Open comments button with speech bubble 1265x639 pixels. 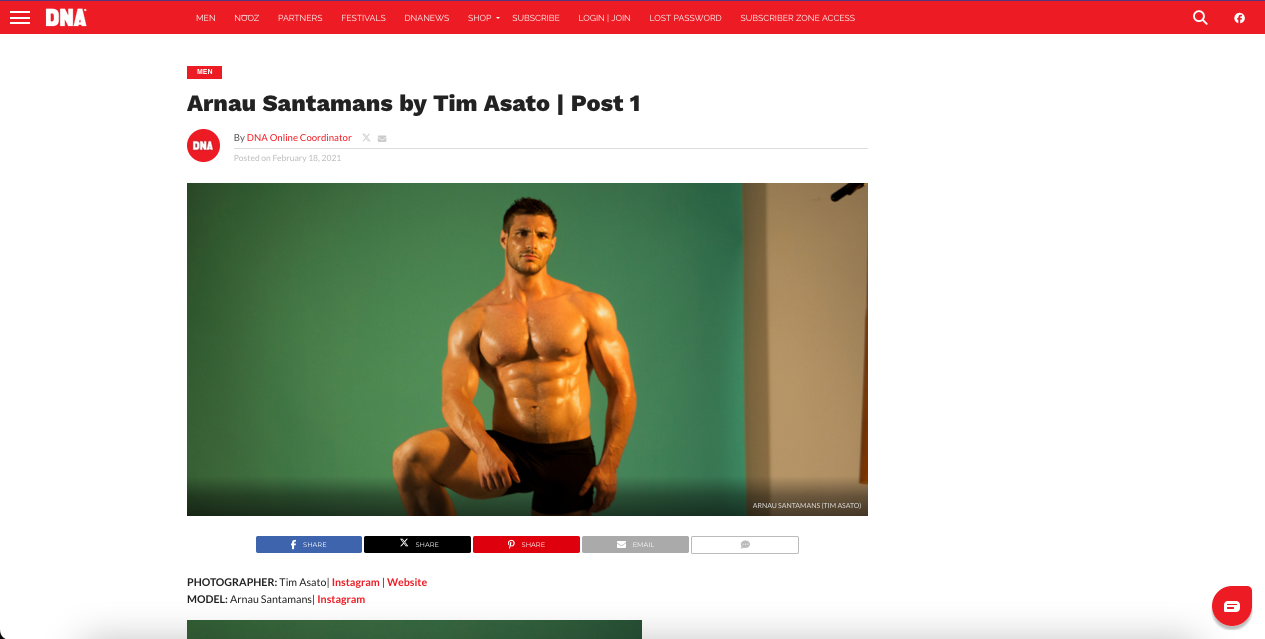[745, 545]
